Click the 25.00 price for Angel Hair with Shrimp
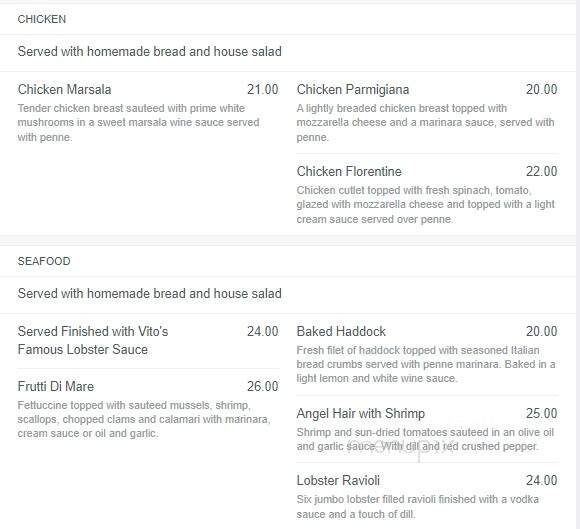This screenshot has width=580, height=529. pos(542,414)
